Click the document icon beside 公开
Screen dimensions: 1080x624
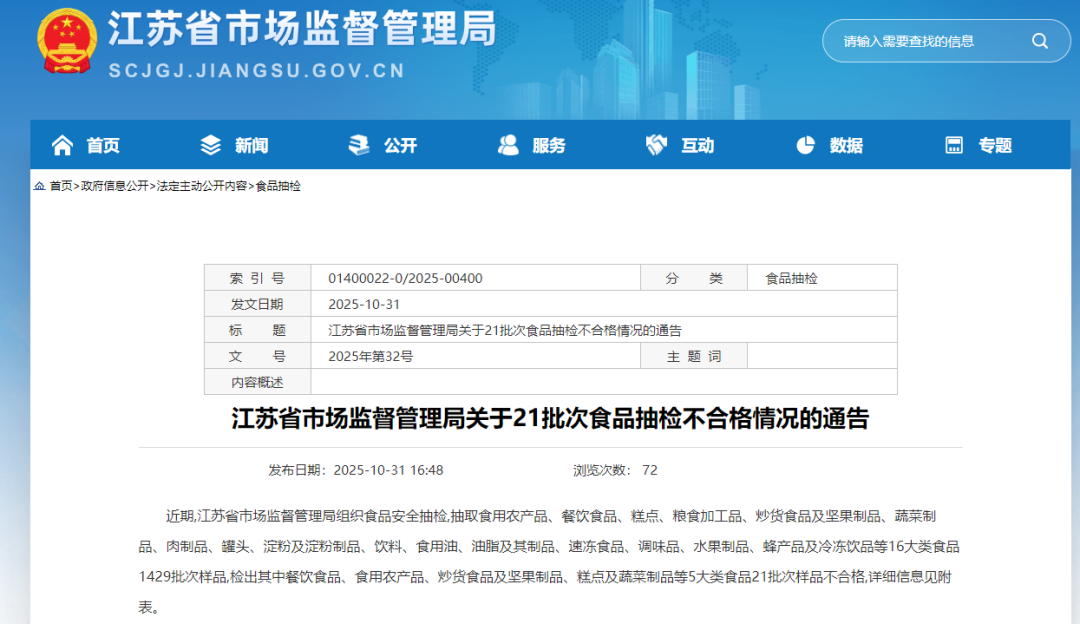[x=359, y=146]
